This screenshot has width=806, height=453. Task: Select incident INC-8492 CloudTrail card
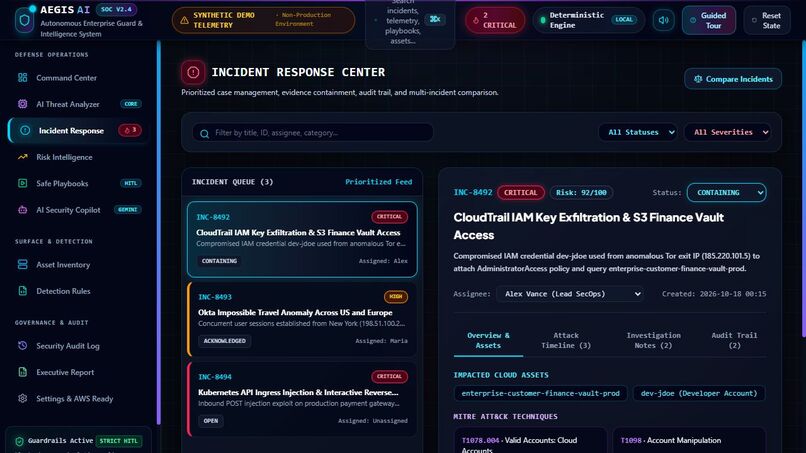(x=302, y=240)
